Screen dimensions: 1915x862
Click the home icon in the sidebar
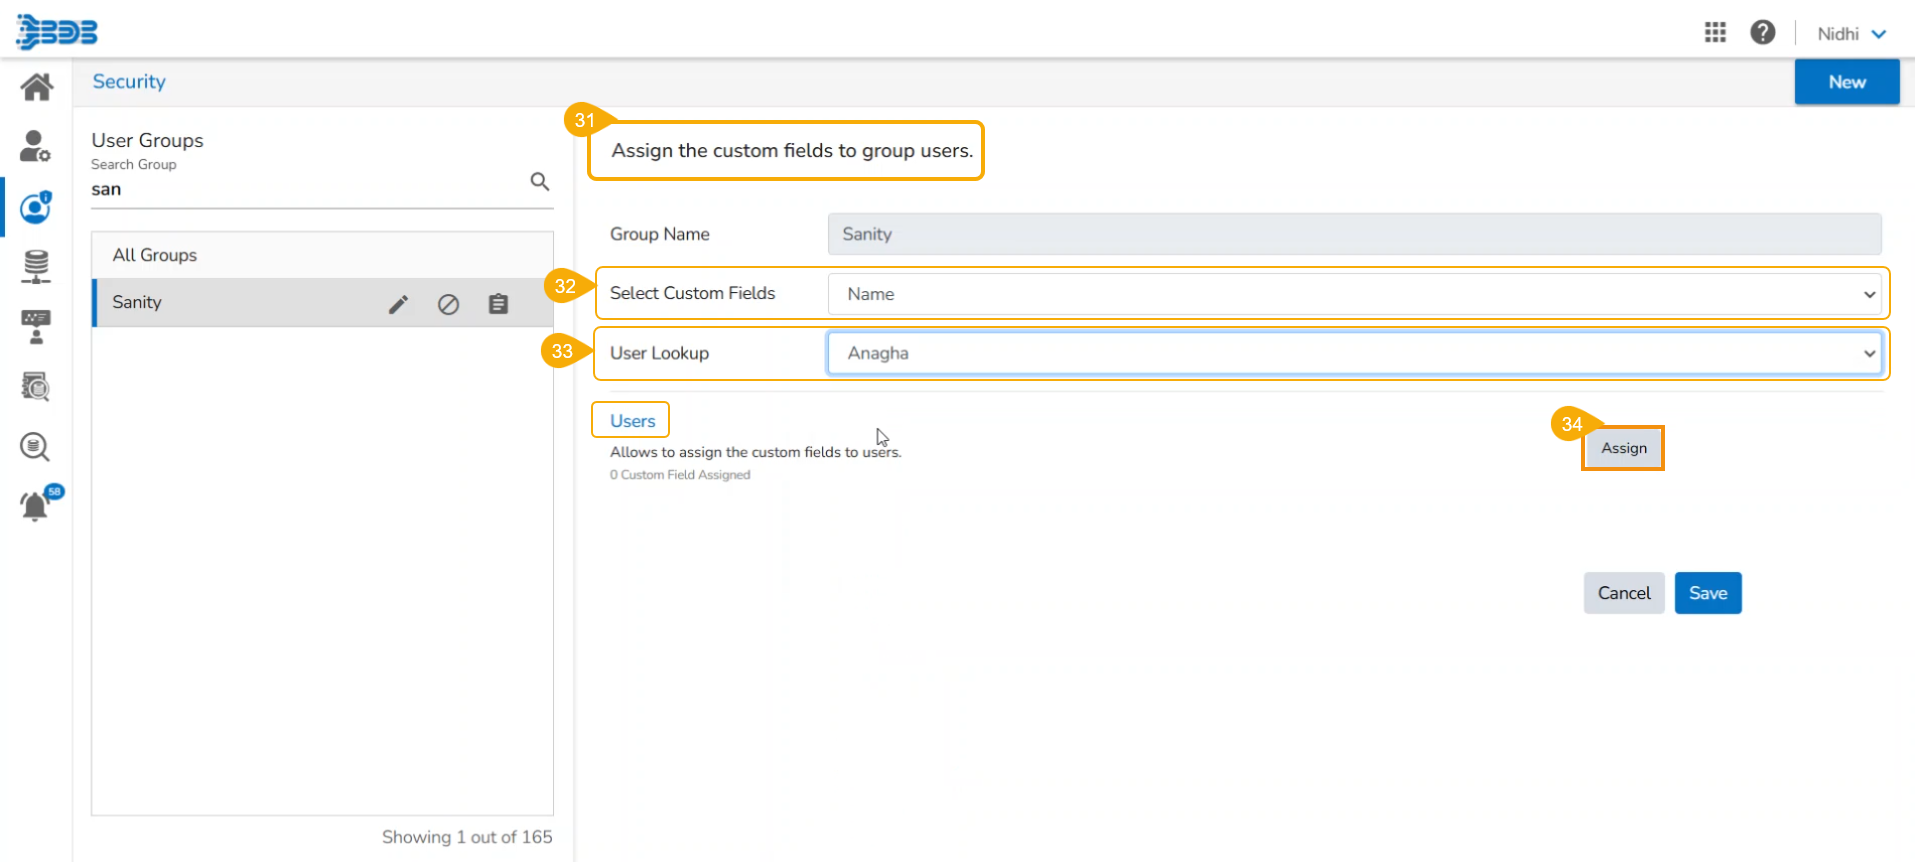coord(36,87)
